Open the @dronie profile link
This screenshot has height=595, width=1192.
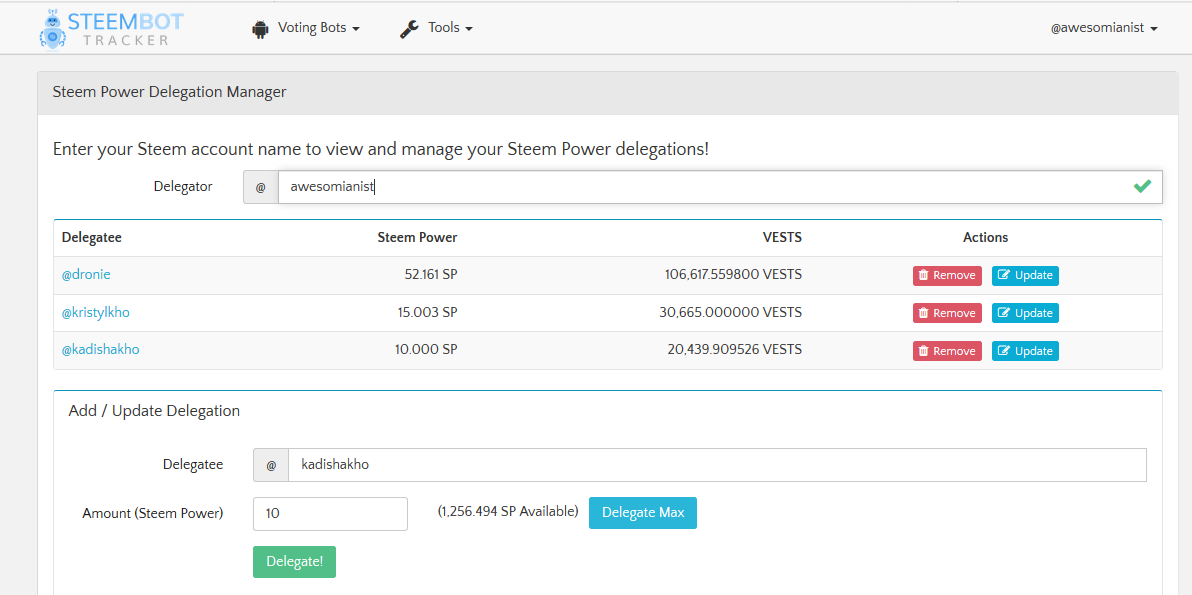86,274
